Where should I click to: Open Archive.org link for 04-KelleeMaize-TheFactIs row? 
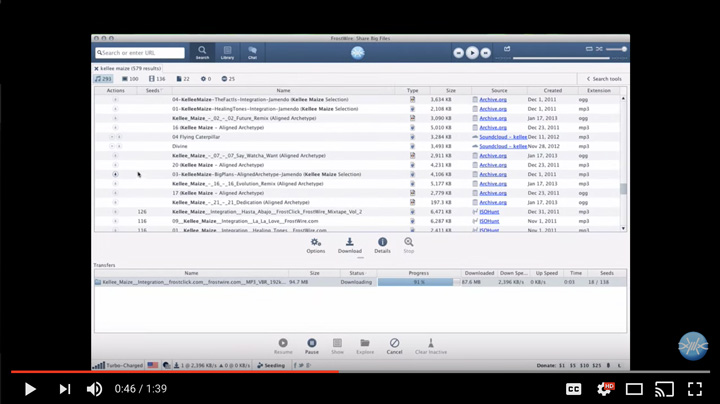[493, 99]
